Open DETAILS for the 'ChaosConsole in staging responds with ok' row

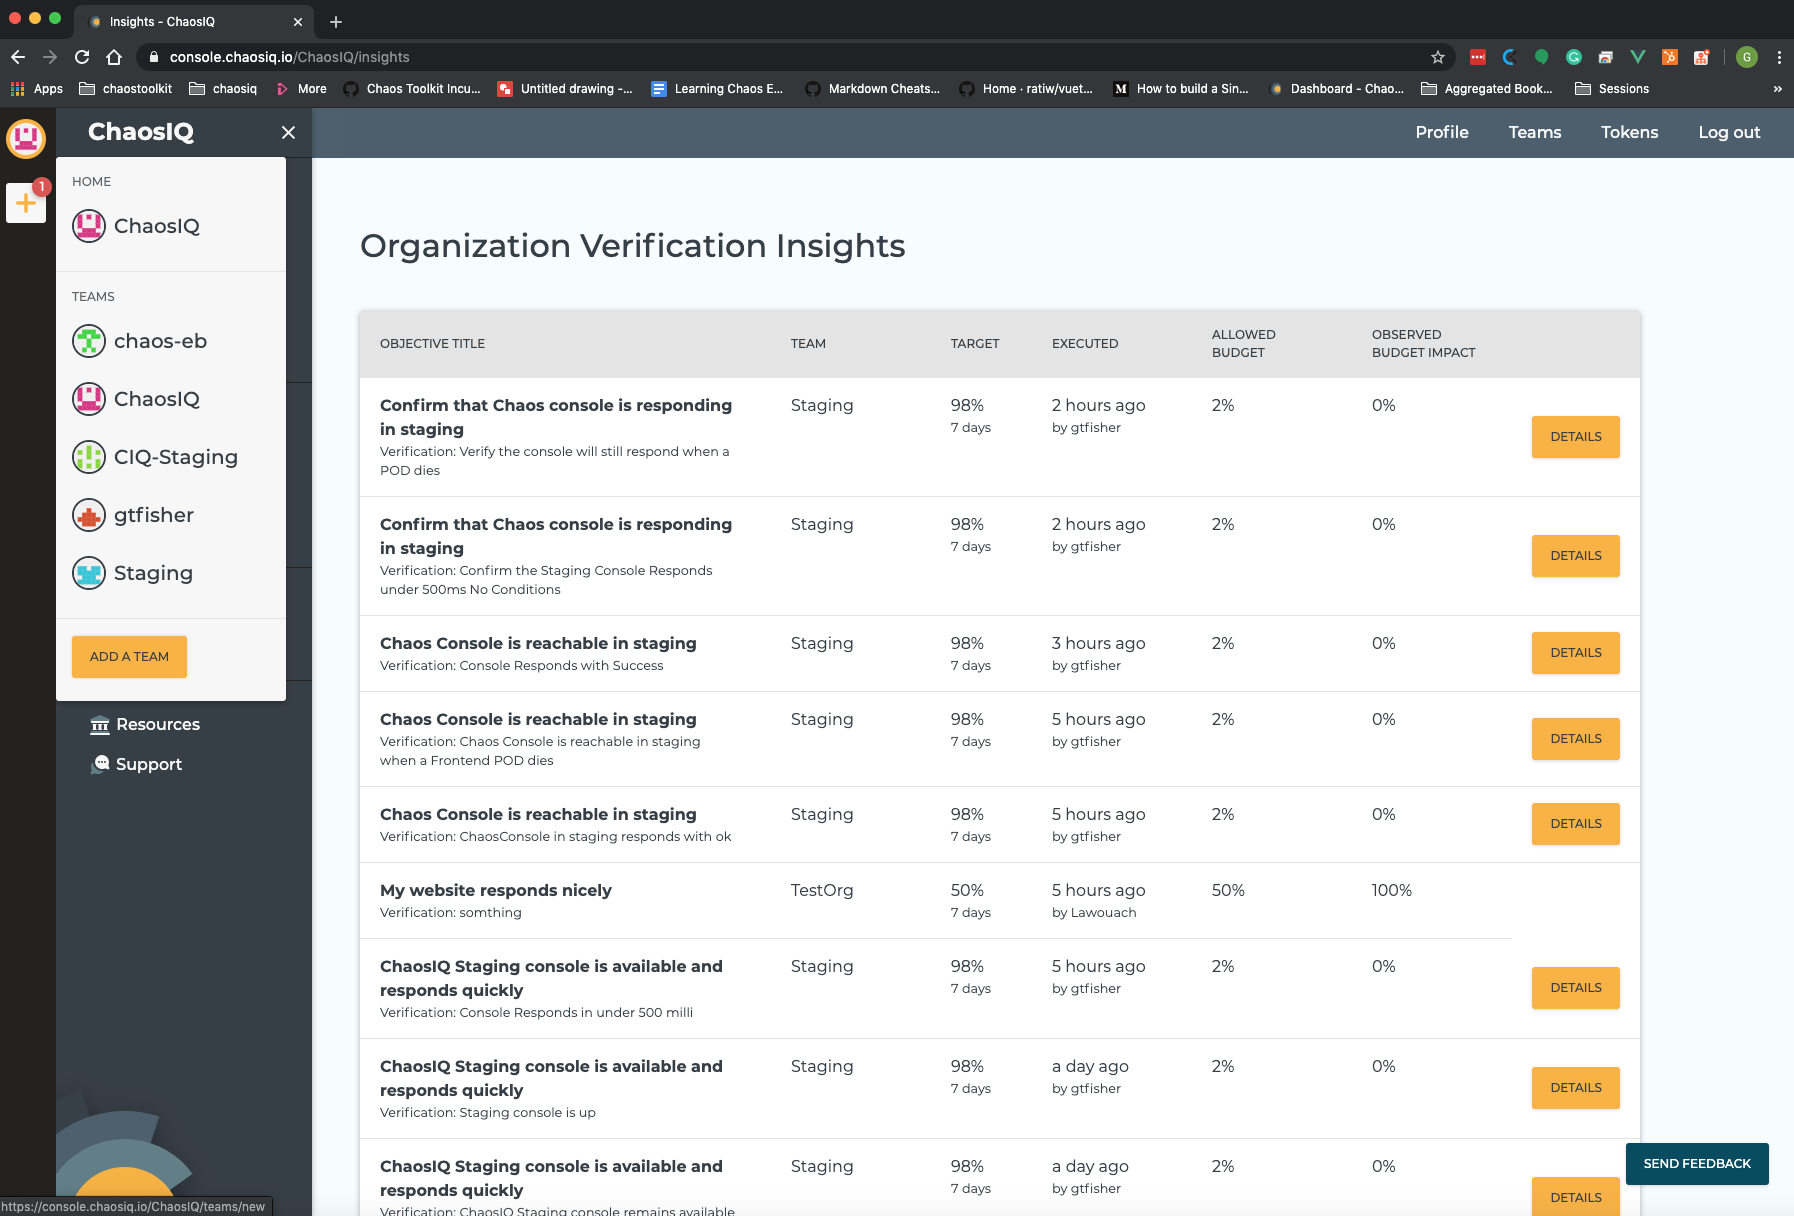[1576, 824]
